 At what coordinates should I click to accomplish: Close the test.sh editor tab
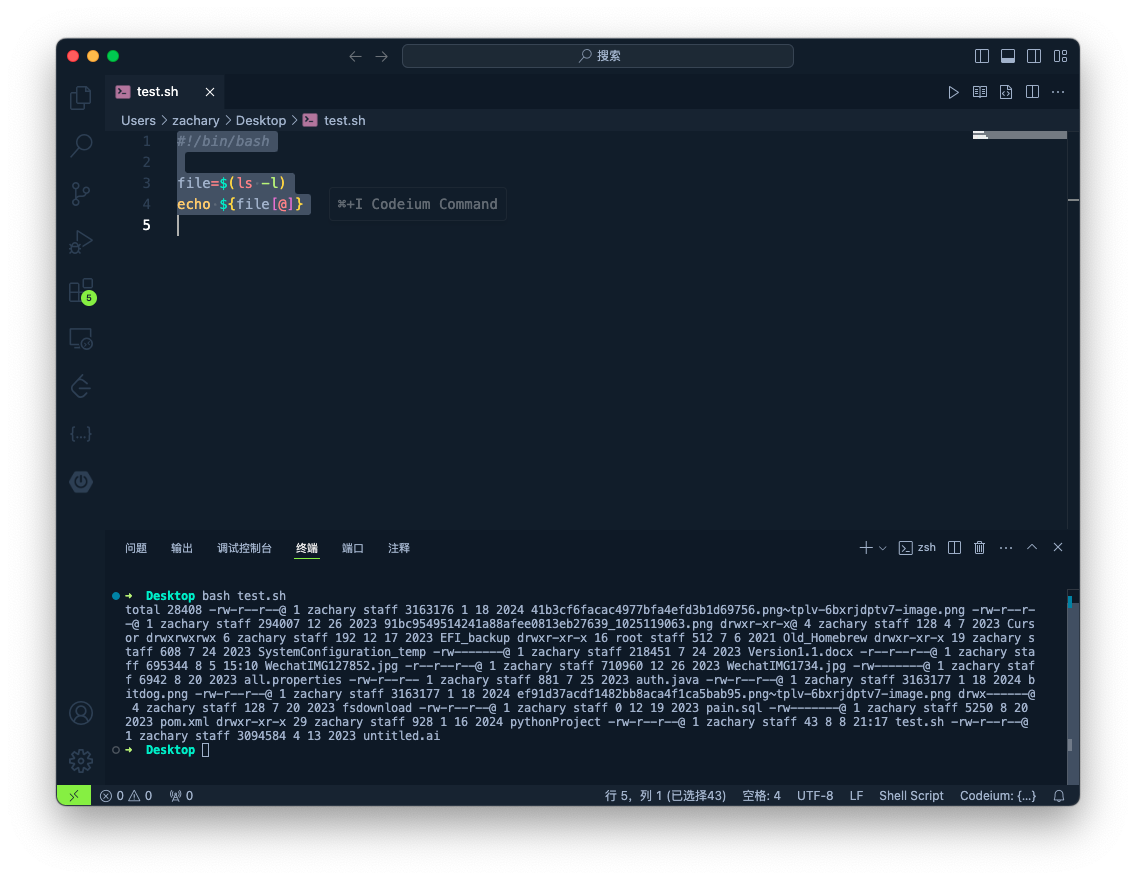(210, 92)
